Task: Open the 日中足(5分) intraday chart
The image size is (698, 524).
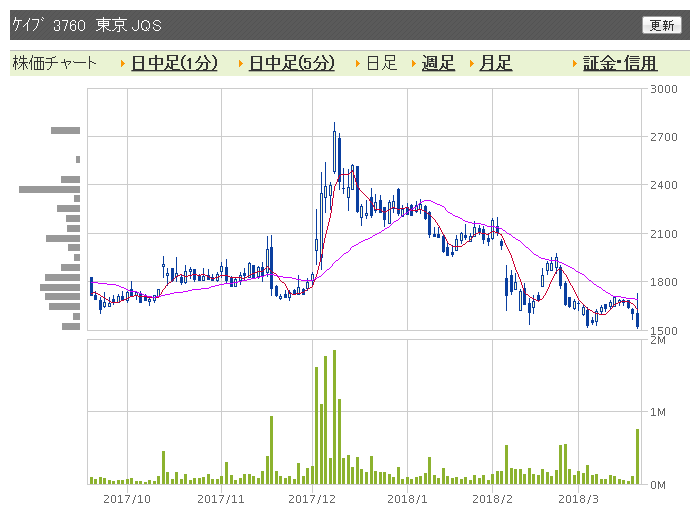Action: tap(292, 63)
